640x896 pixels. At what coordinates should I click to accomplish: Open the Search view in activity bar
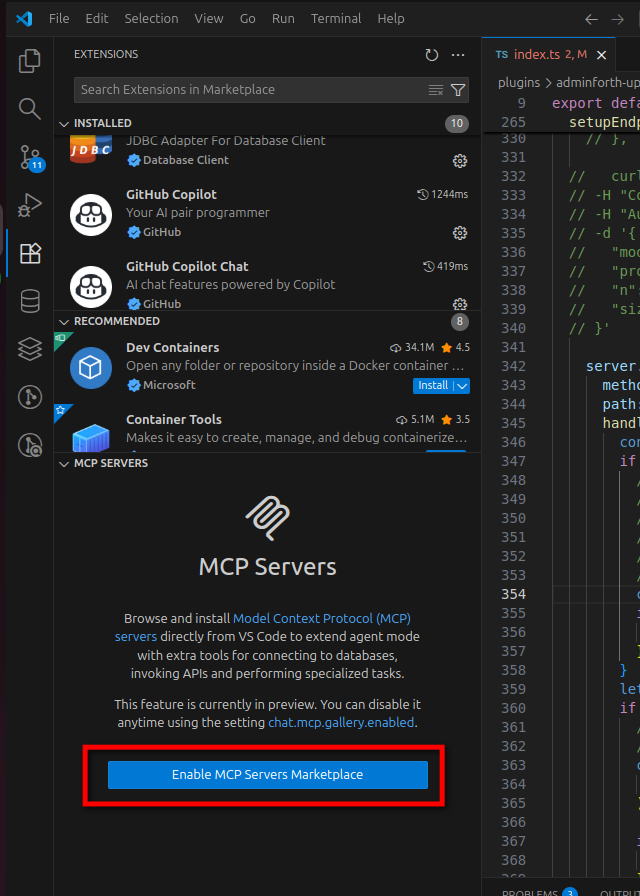tap(30, 109)
